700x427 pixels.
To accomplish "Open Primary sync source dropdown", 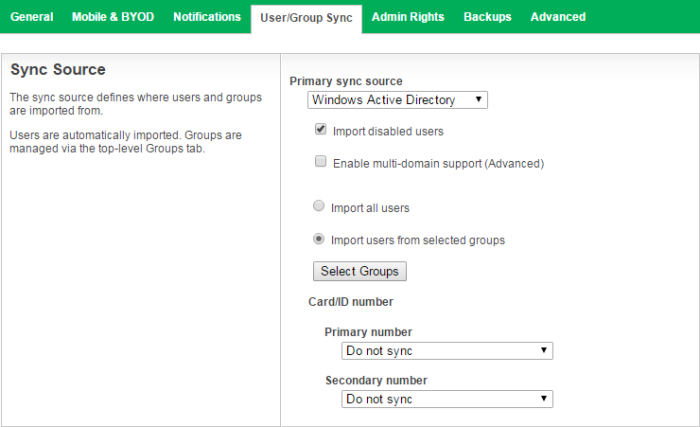I will [x=397, y=100].
